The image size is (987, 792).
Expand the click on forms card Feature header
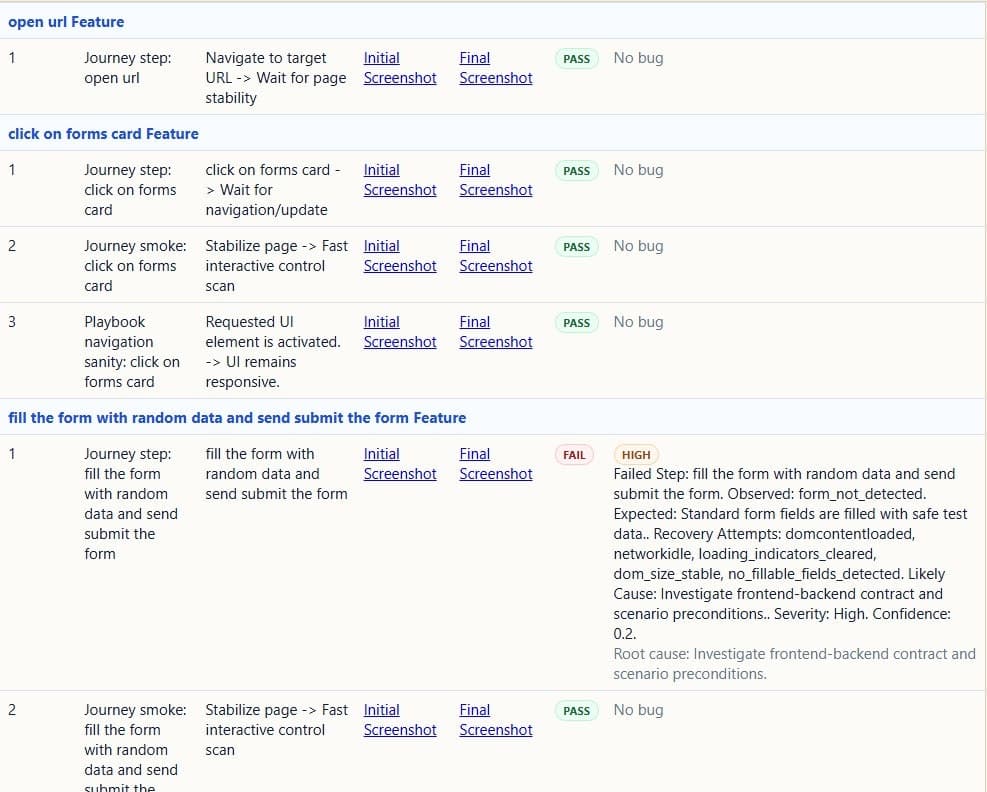pos(103,133)
